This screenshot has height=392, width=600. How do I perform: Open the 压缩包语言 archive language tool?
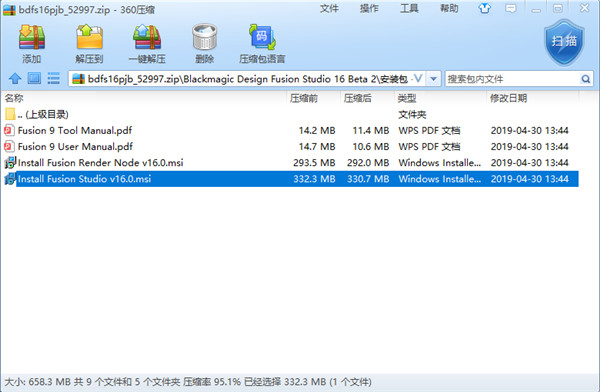click(x=262, y=37)
